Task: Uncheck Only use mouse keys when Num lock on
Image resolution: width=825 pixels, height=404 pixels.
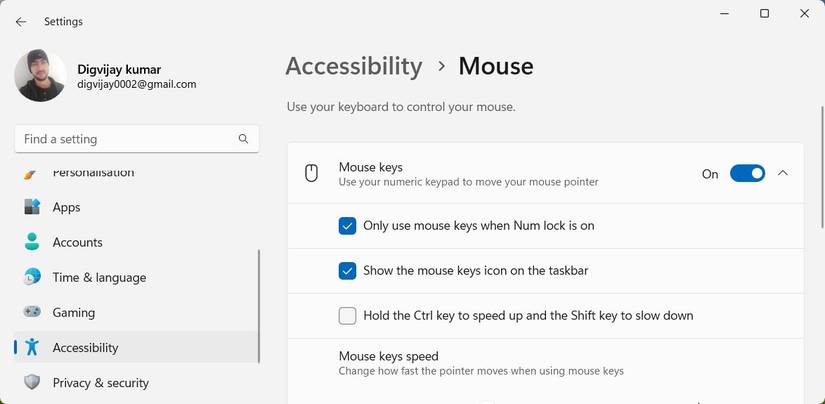Action: tap(347, 226)
